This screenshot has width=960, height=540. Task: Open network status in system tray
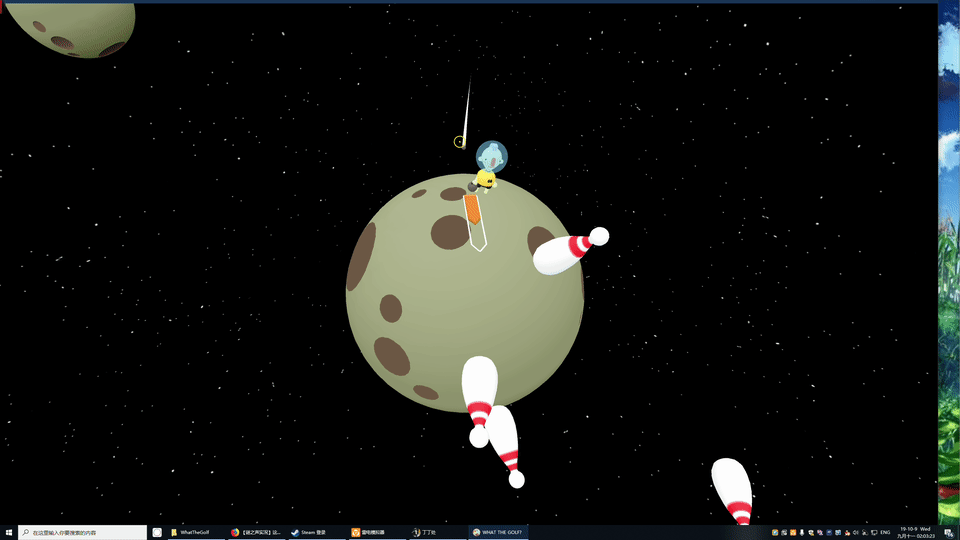coord(874,533)
